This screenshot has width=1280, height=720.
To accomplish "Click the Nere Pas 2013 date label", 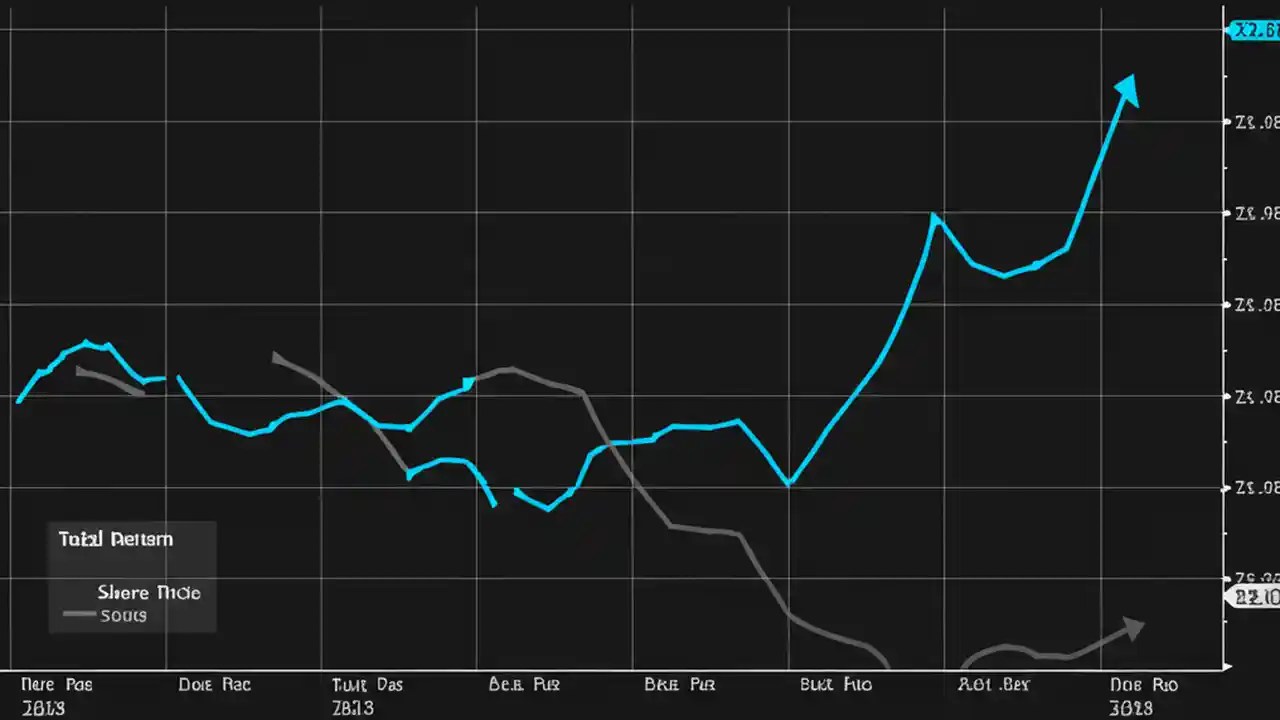I will pyautogui.click(x=55, y=695).
